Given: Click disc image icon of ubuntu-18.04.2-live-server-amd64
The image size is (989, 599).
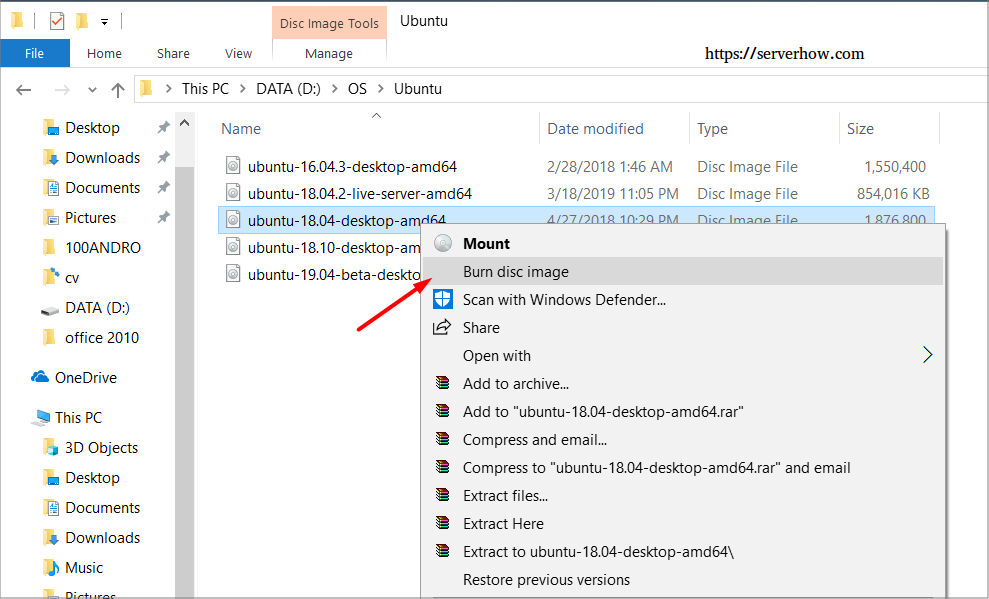Looking at the screenshot, I should click(x=233, y=193).
